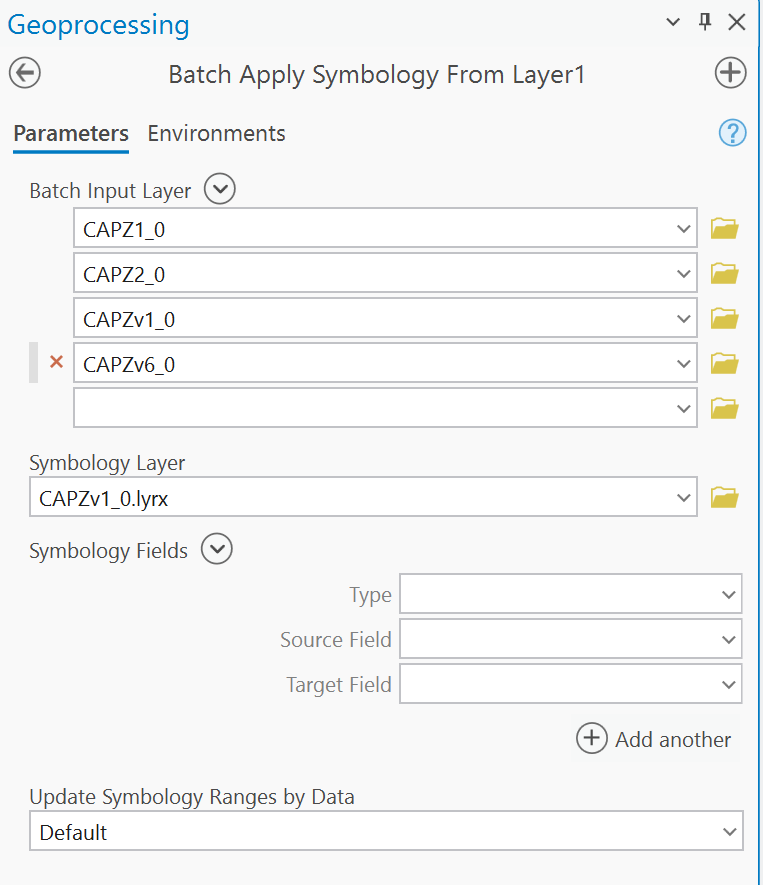Collapse the Batch Input Layer section
The width and height of the screenshot is (763, 885).
click(x=219, y=188)
